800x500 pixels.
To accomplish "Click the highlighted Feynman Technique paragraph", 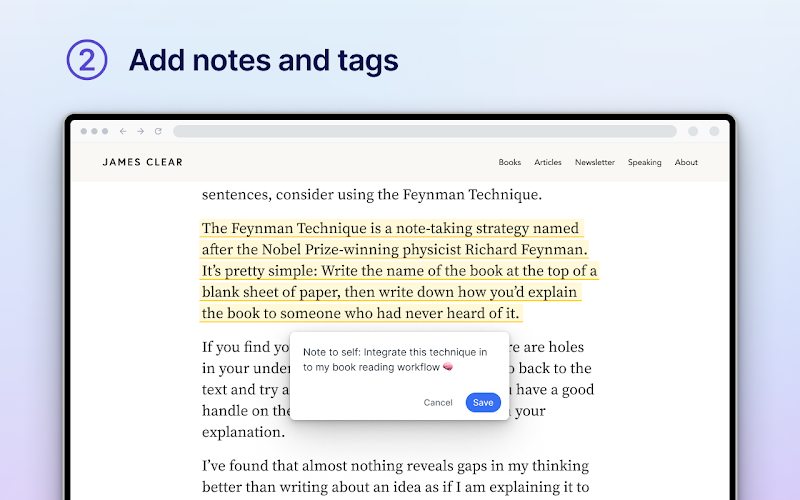I will pyautogui.click(x=399, y=270).
